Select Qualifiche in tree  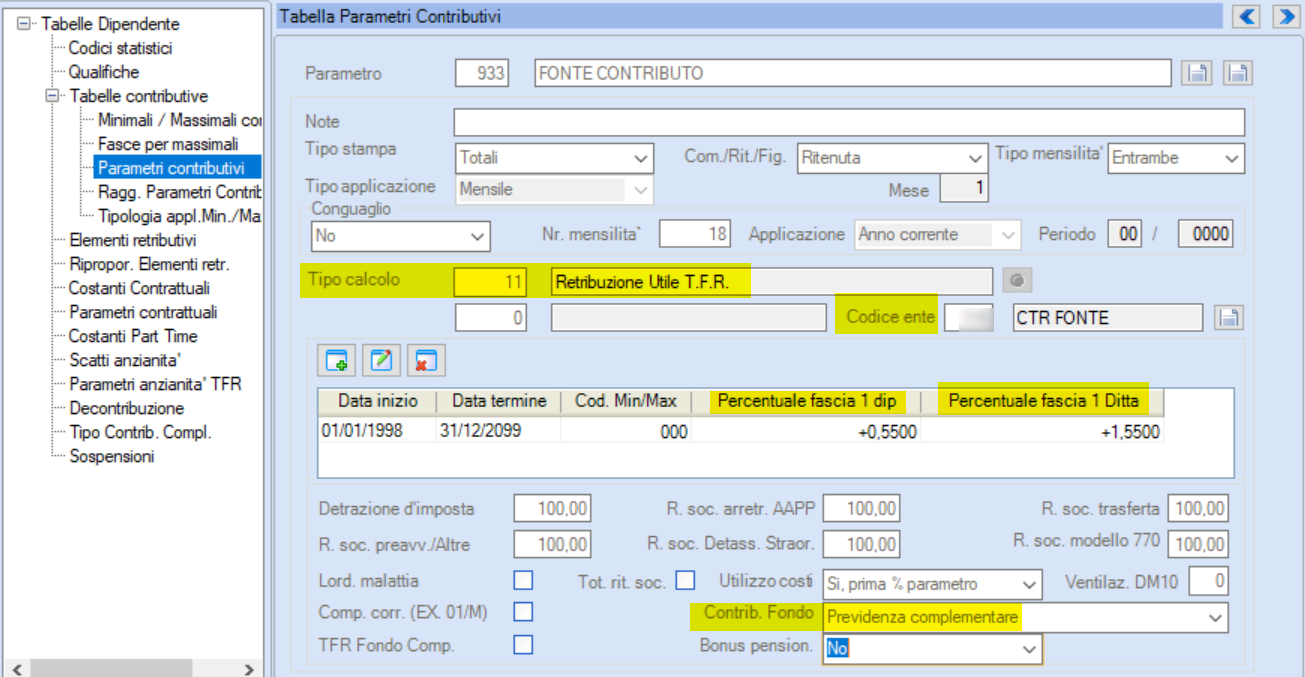point(104,72)
